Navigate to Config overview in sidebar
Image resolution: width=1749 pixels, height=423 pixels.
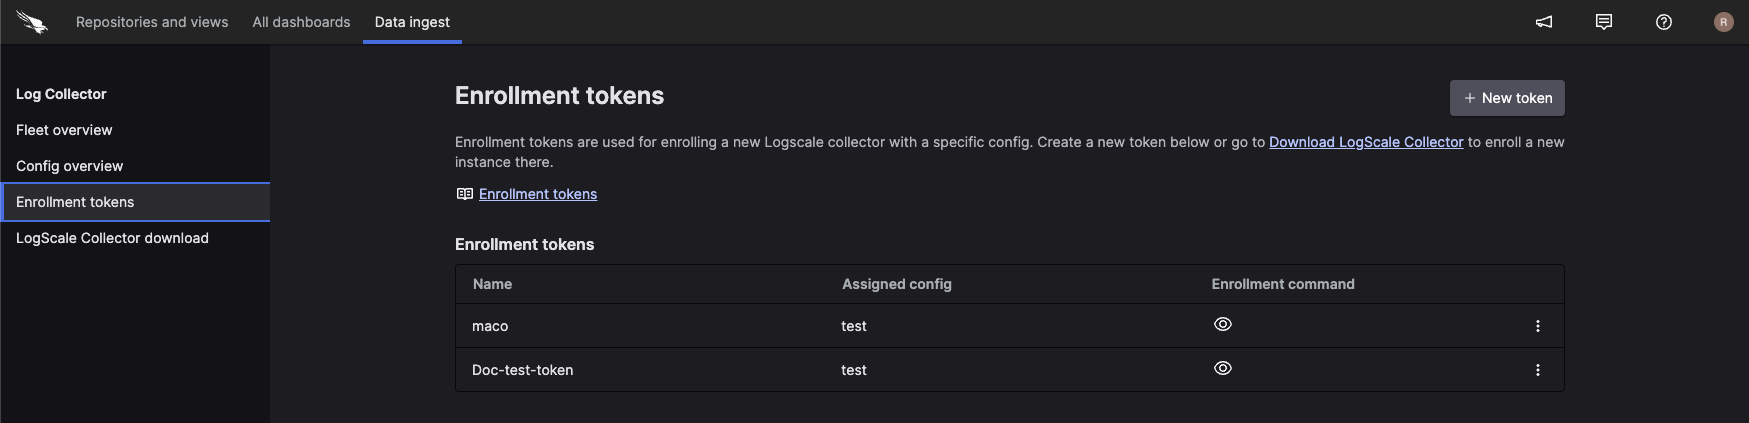(70, 166)
